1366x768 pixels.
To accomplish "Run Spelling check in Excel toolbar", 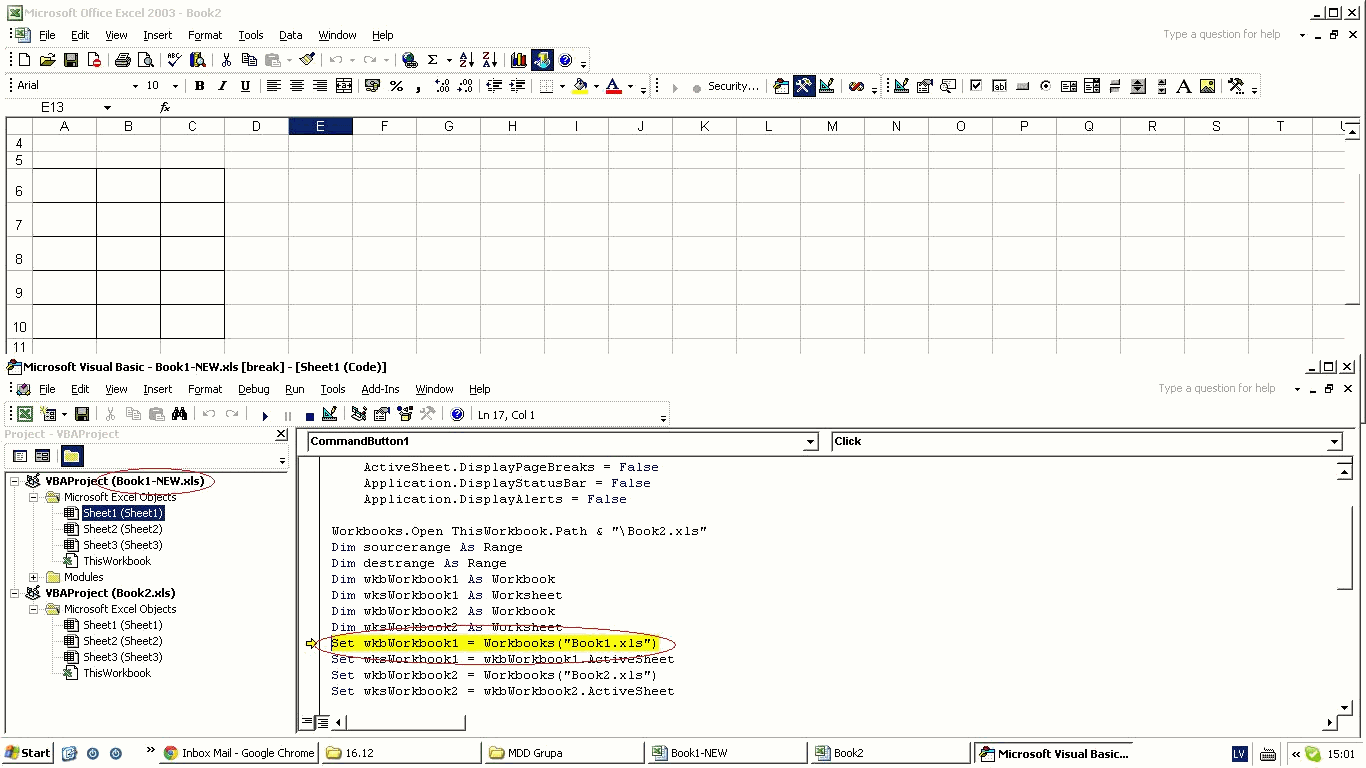I will tap(174, 60).
